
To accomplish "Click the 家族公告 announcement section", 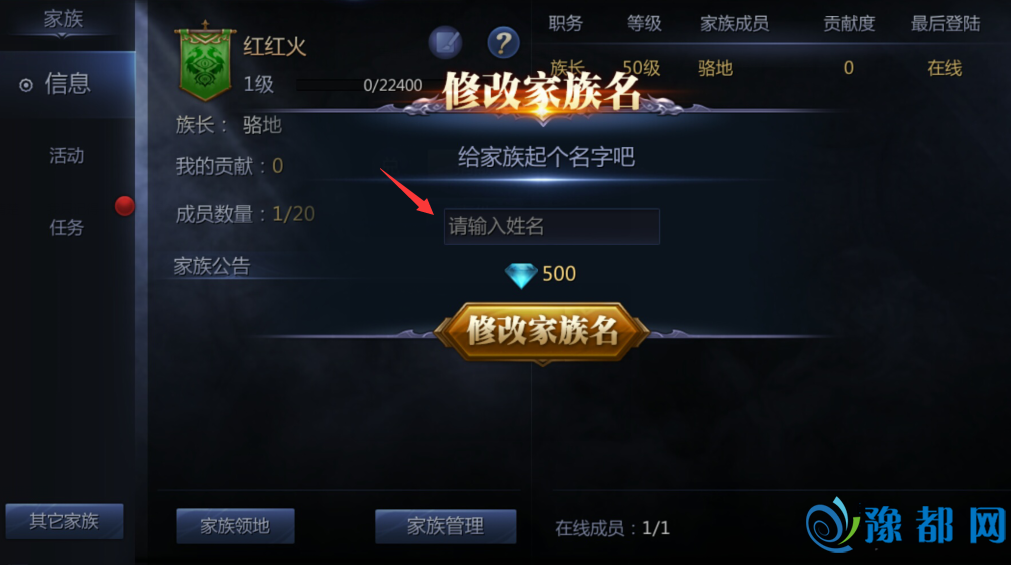I will pyautogui.click(x=212, y=266).
